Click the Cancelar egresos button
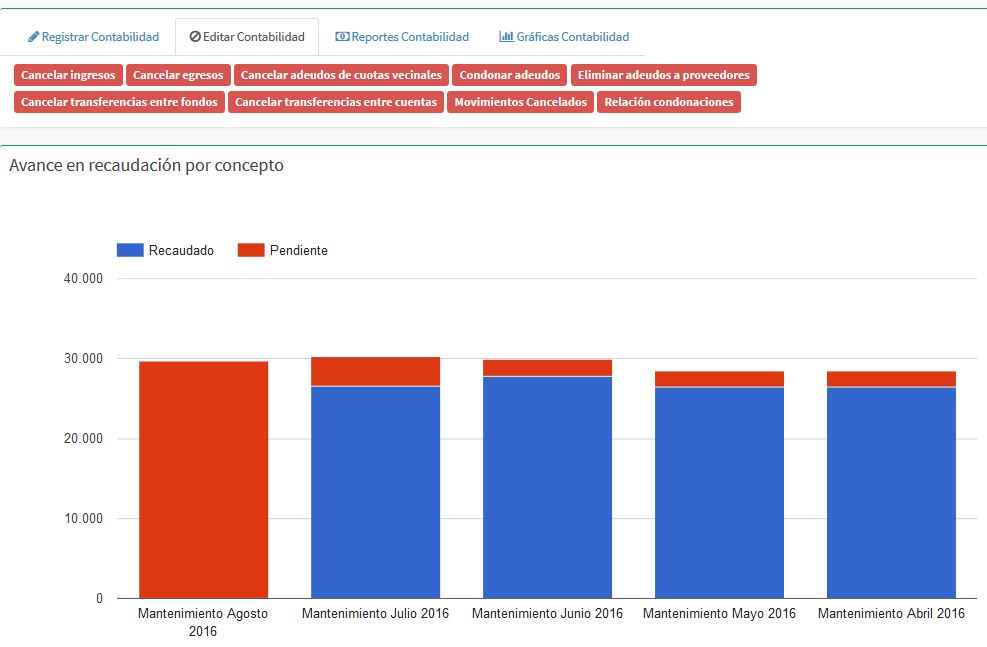Screen dimensions: 987x647 (x=178, y=75)
